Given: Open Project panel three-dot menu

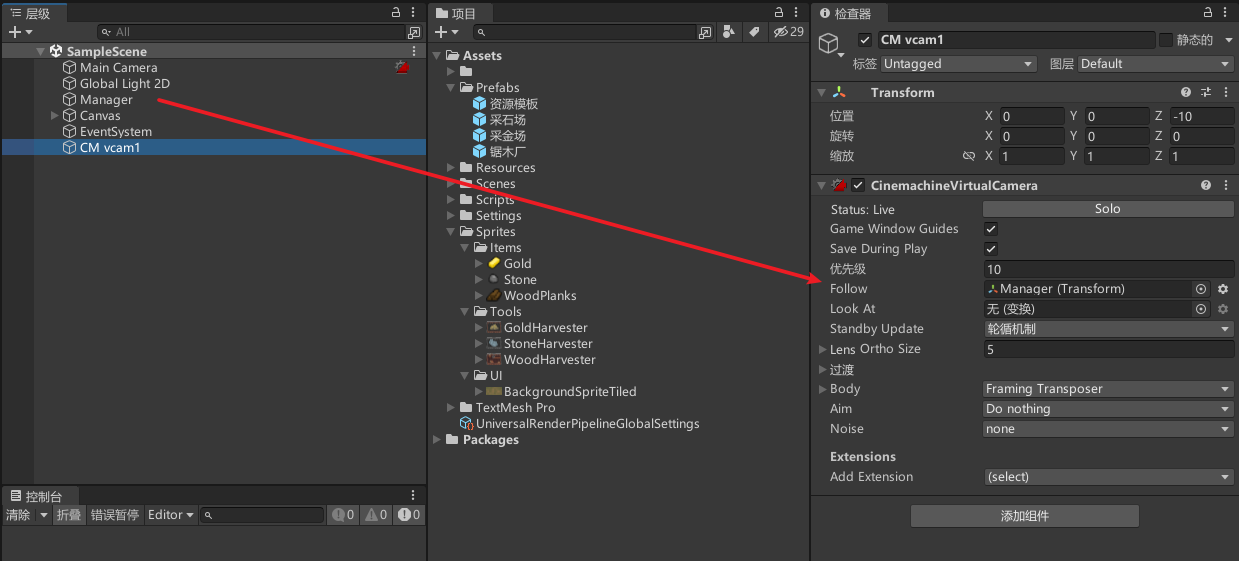Looking at the screenshot, I should click(798, 12).
